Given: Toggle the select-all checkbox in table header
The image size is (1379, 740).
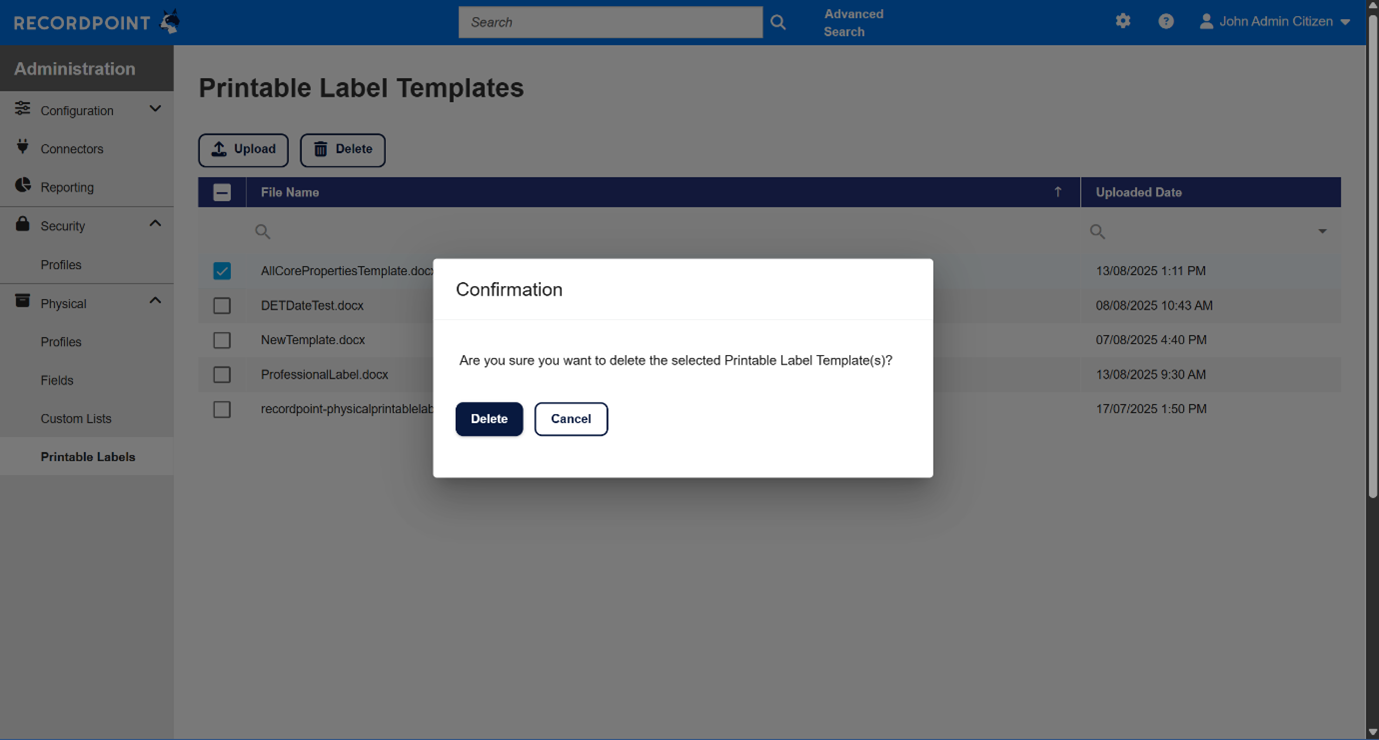Looking at the screenshot, I should point(222,193).
